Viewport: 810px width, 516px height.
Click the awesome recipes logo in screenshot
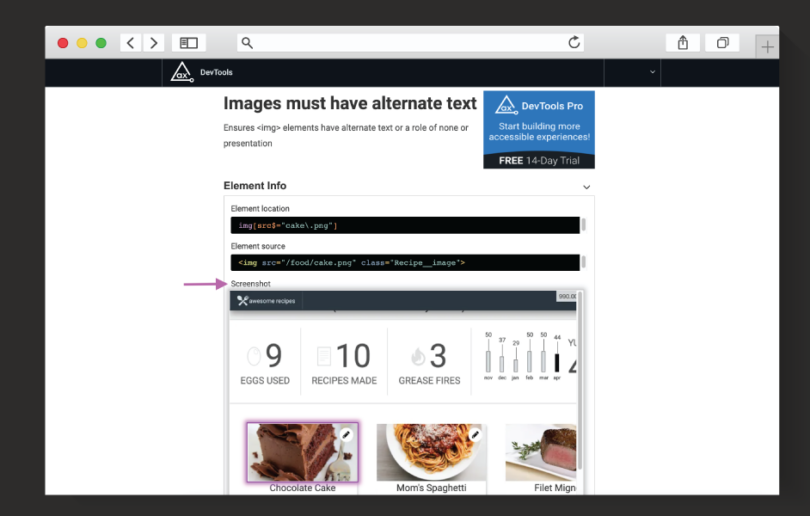[266, 301]
